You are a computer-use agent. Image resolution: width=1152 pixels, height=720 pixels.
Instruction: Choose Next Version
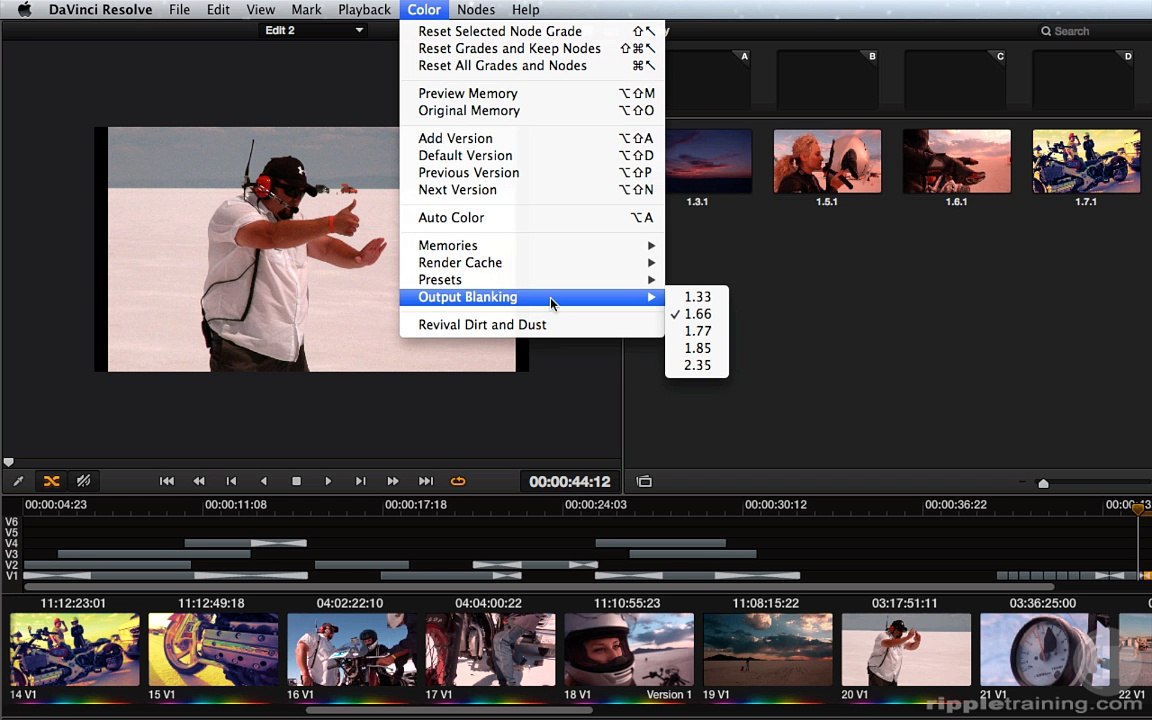click(x=532, y=190)
